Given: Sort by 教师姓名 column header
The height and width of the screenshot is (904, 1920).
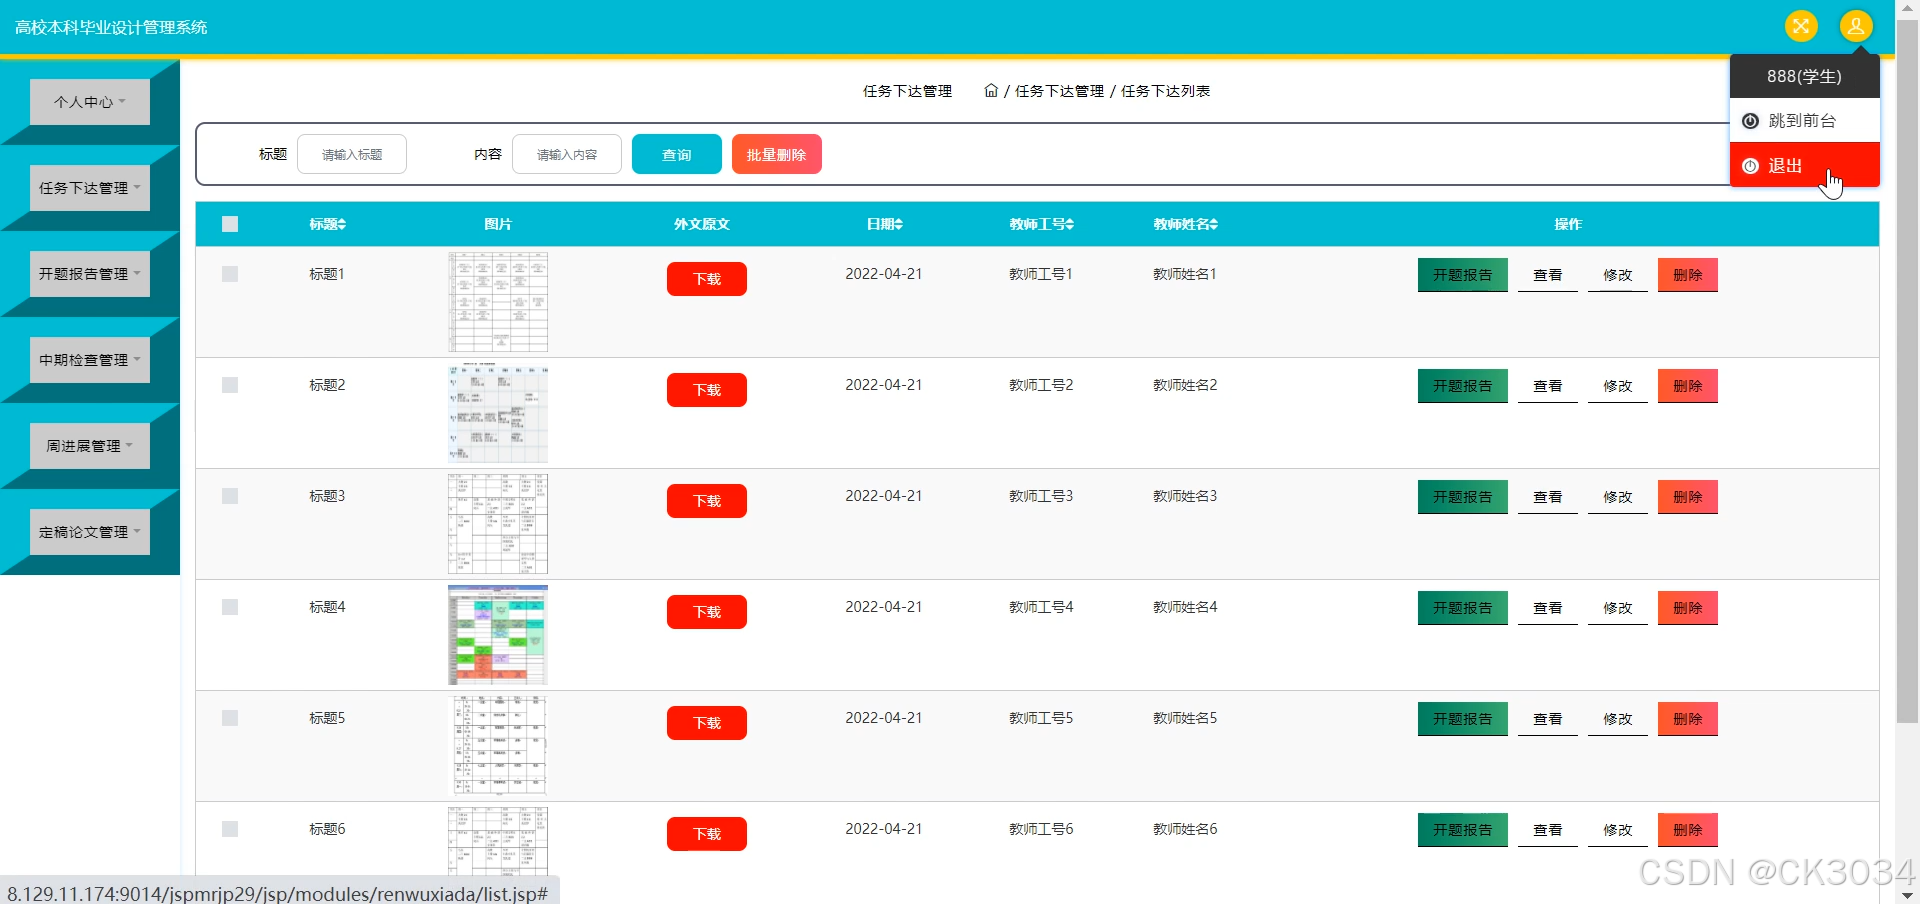Looking at the screenshot, I should pos(1185,225).
